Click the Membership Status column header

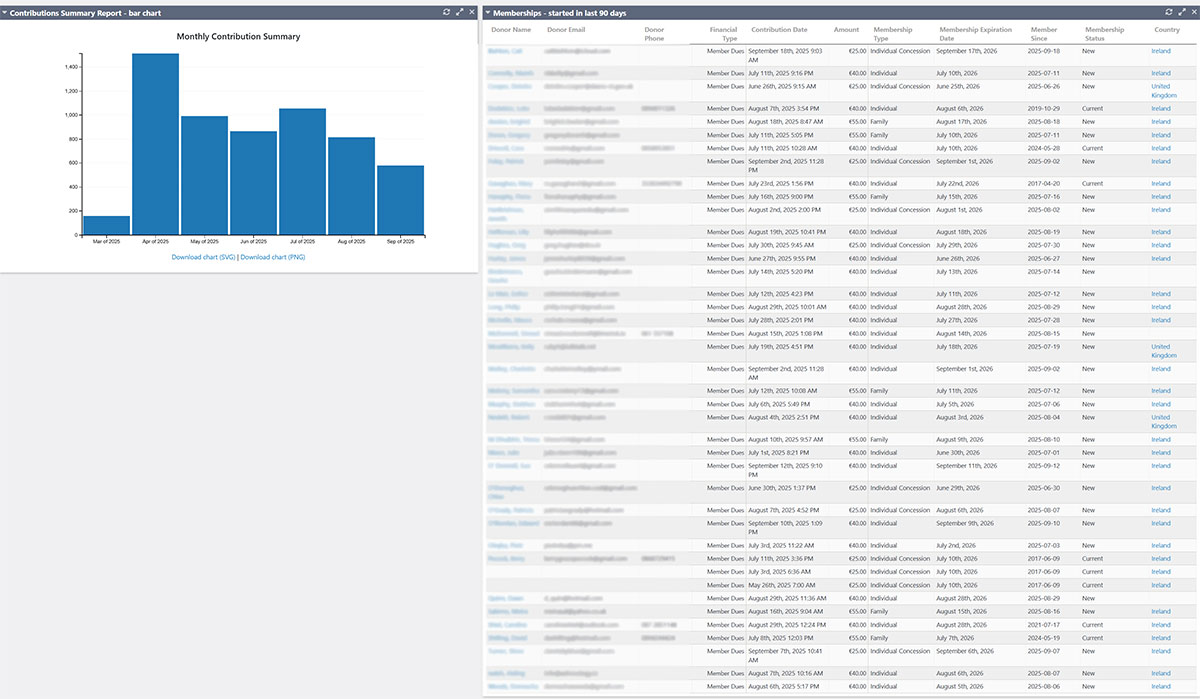coord(1104,34)
